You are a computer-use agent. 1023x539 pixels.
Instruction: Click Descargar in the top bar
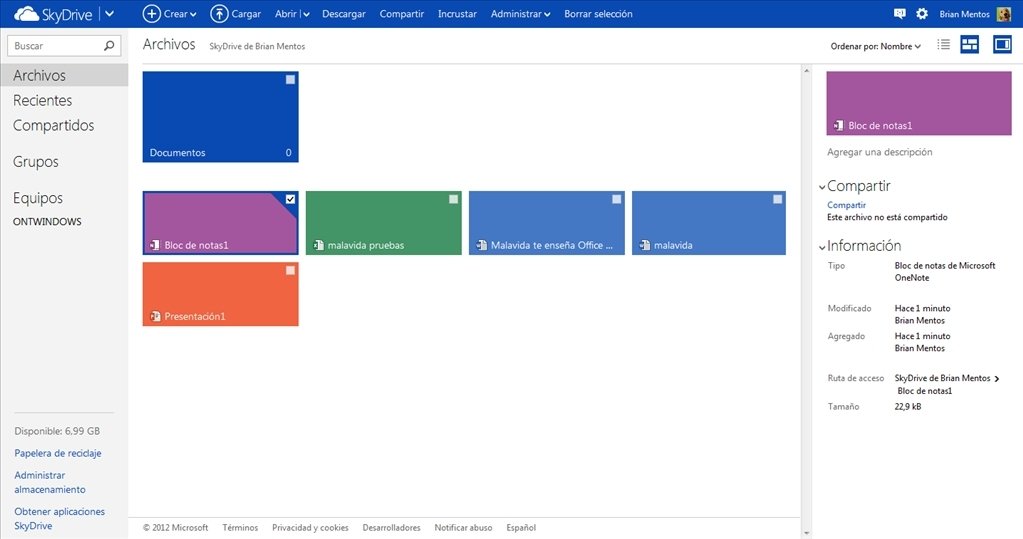(344, 14)
